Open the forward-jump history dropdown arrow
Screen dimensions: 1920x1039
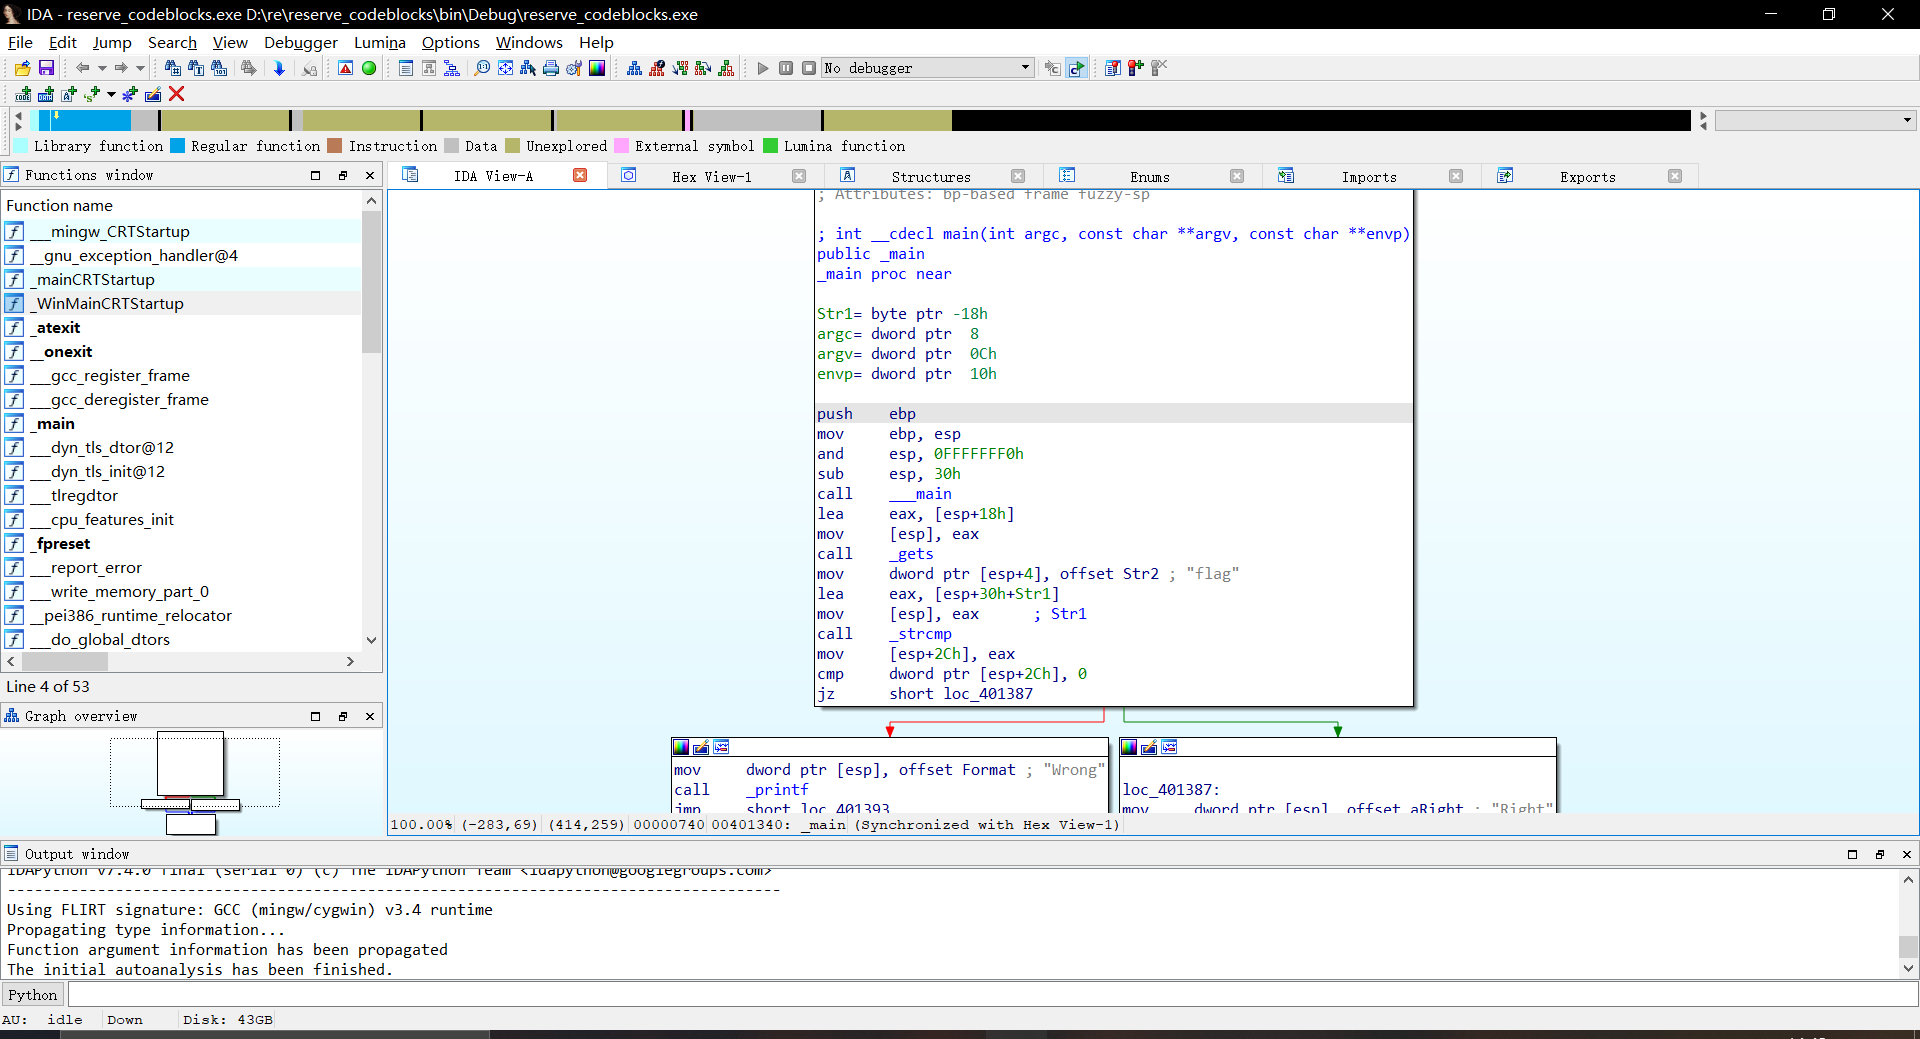click(x=140, y=68)
